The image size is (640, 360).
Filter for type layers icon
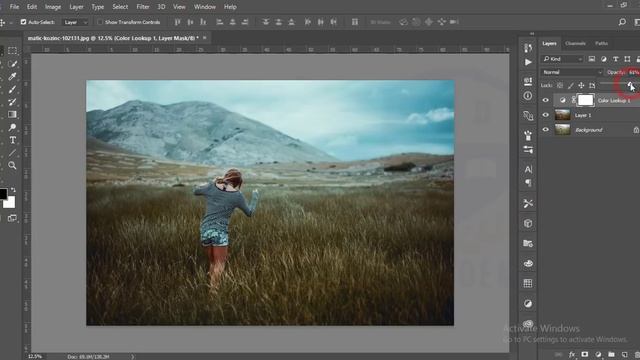tap(616, 59)
